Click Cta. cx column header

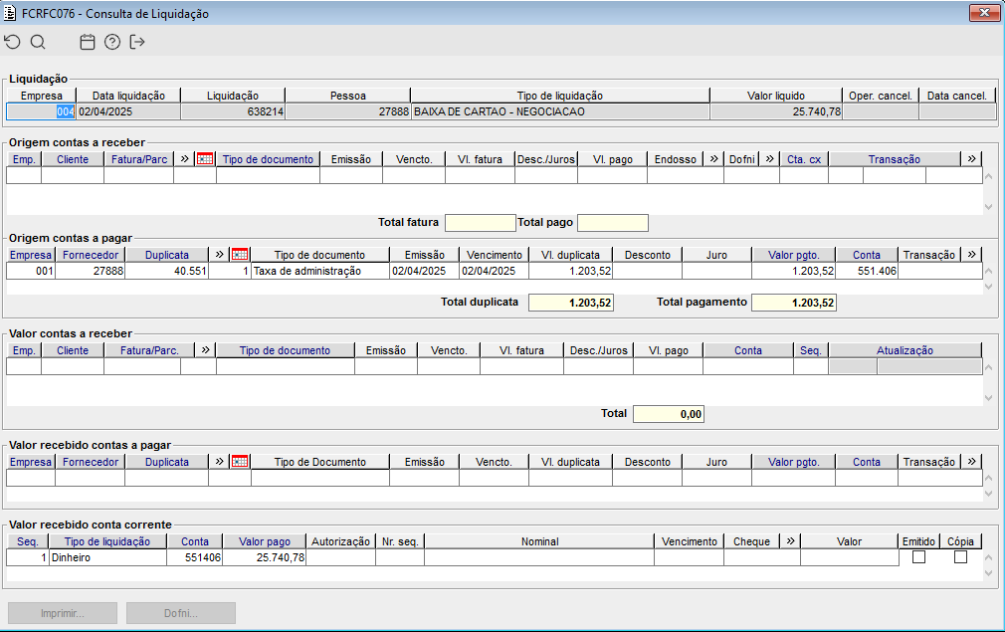pos(804,159)
